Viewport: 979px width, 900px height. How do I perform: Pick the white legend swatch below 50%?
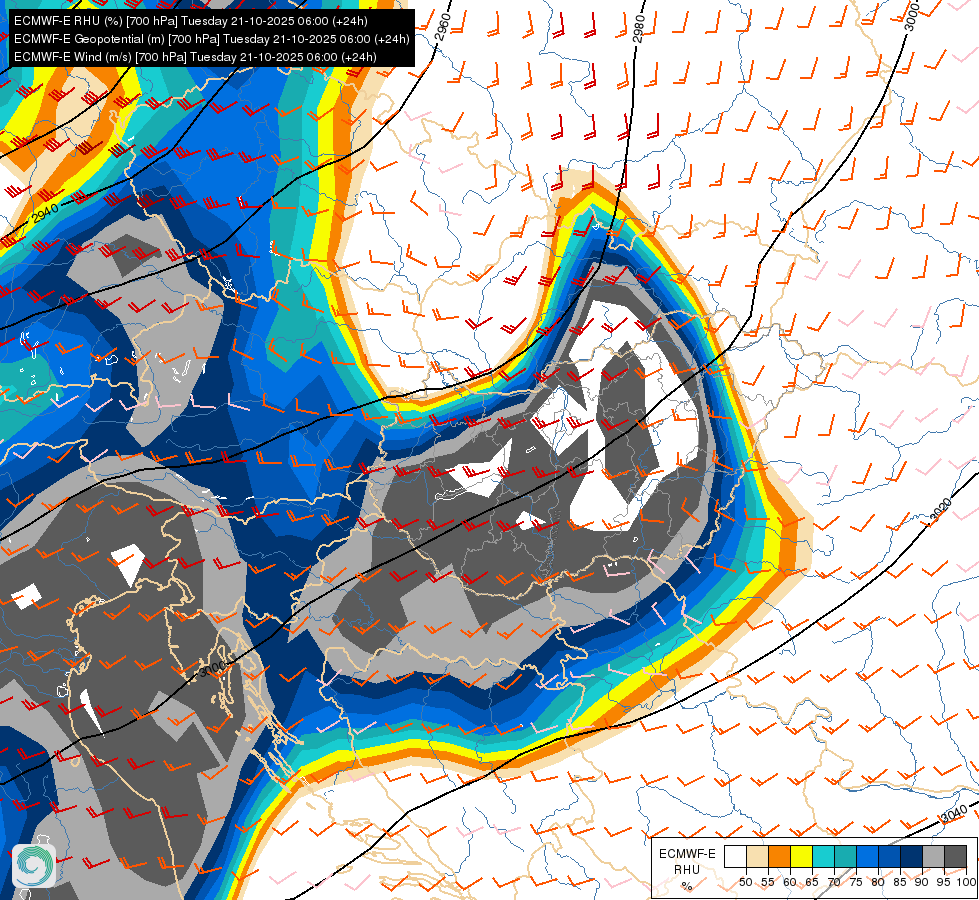735,857
